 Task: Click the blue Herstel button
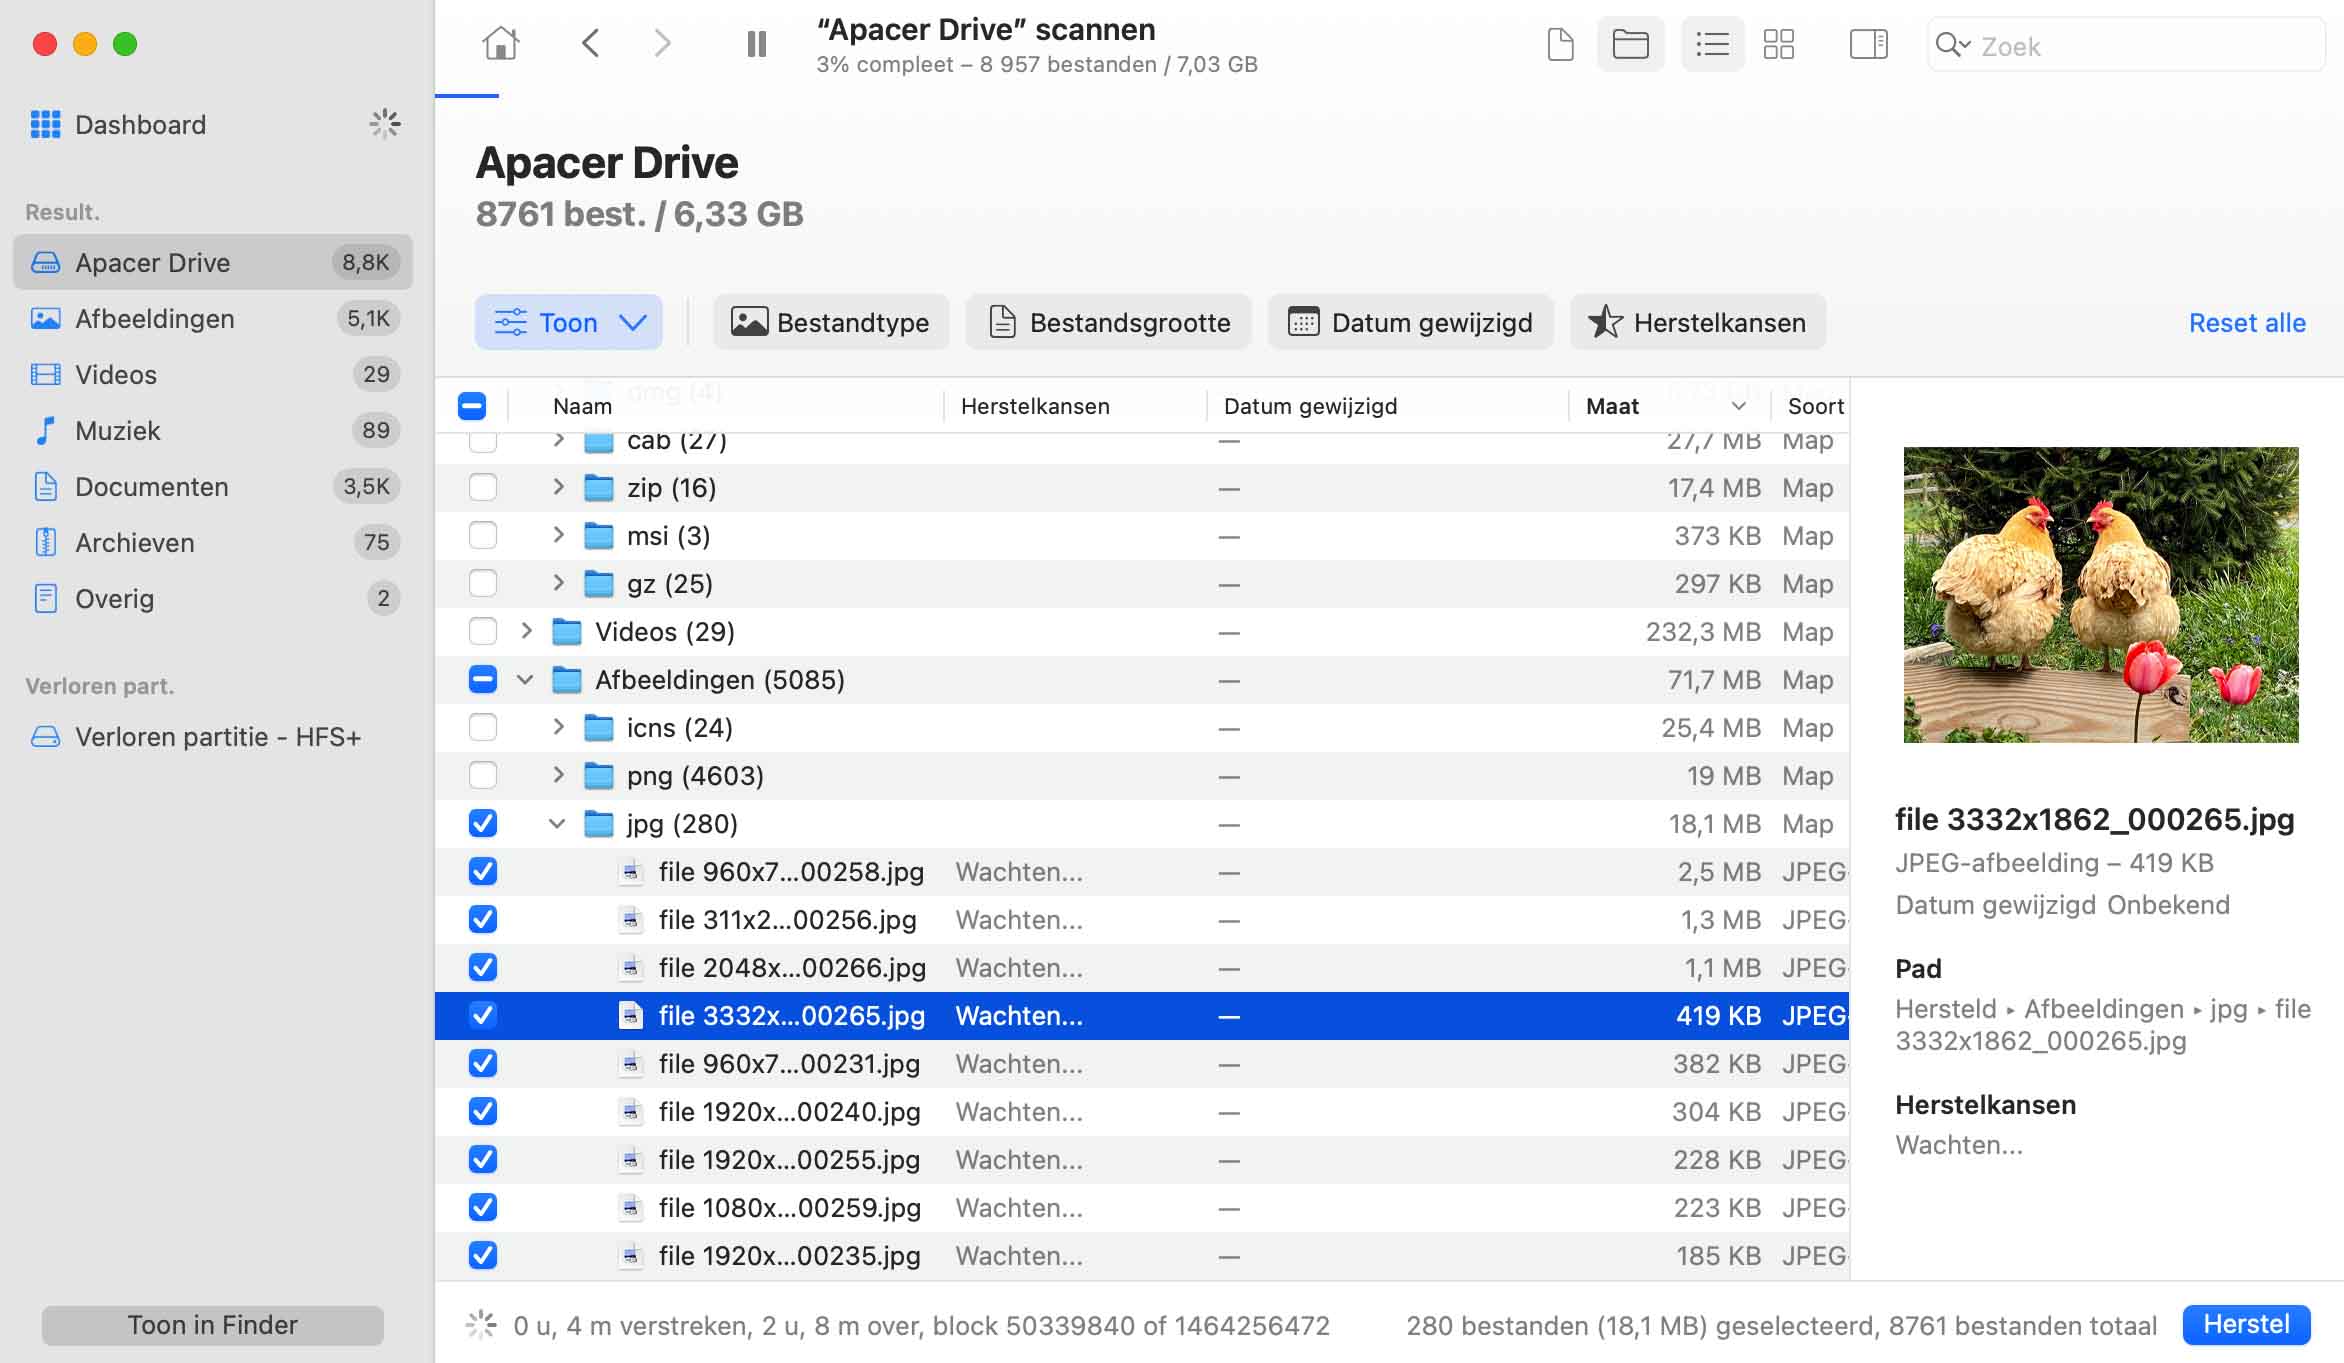point(2246,1324)
